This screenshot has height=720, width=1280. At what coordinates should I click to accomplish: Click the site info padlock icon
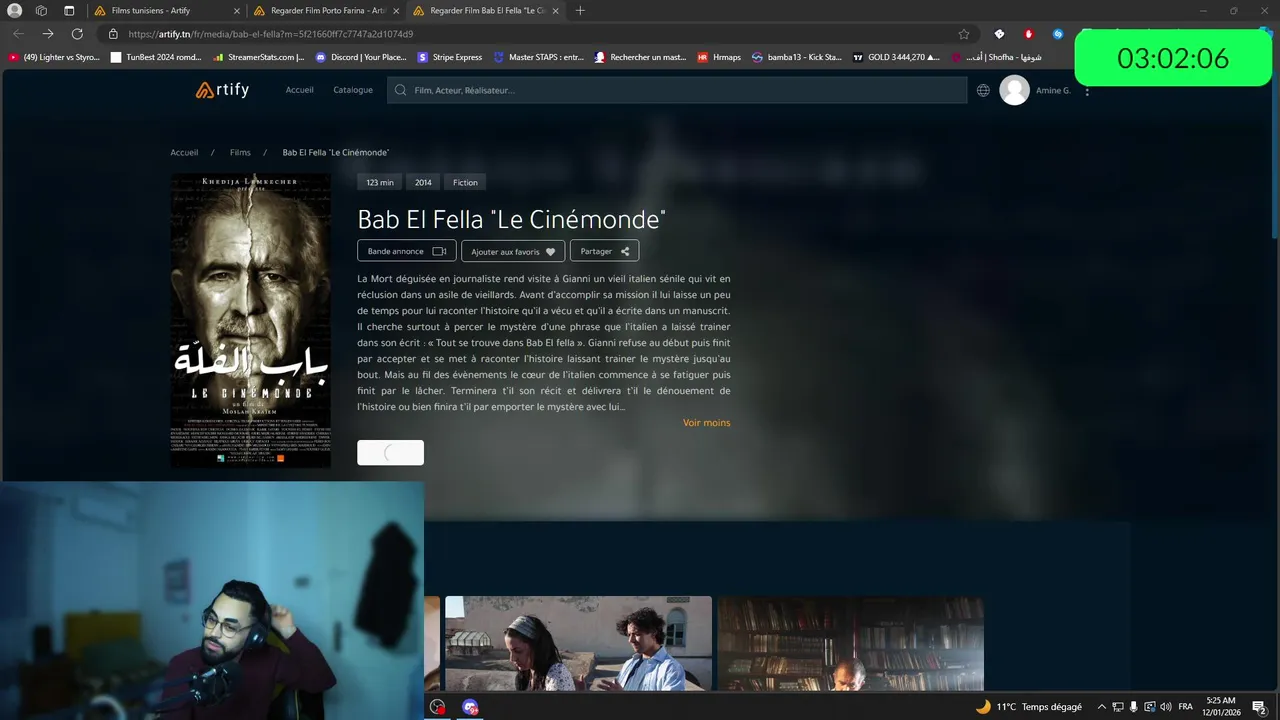(x=114, y=33)
